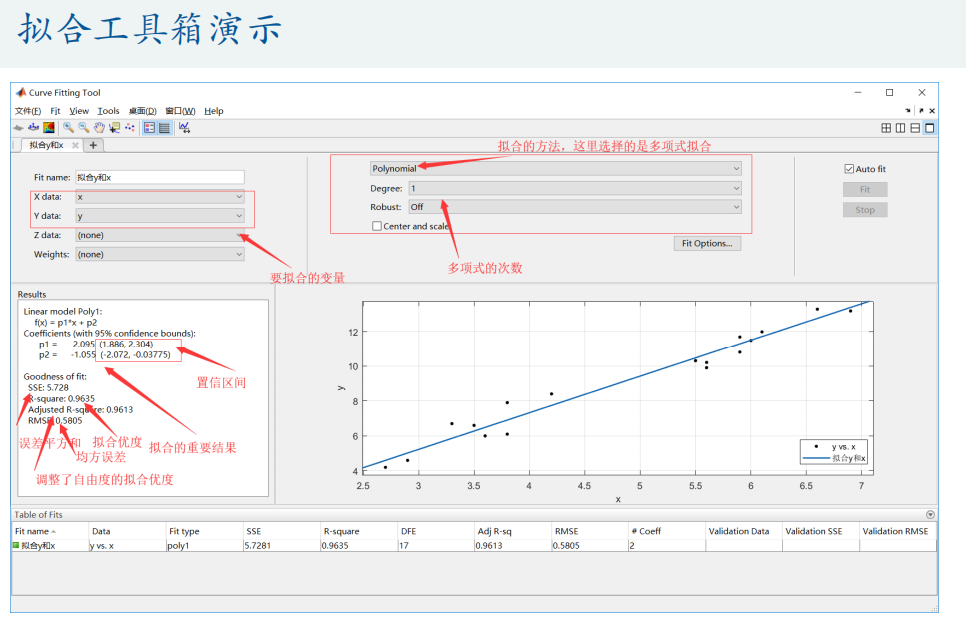Screen dimensions: 966x630
Task: Select the Zoom In tool
Action: click(x=68, y=128)
